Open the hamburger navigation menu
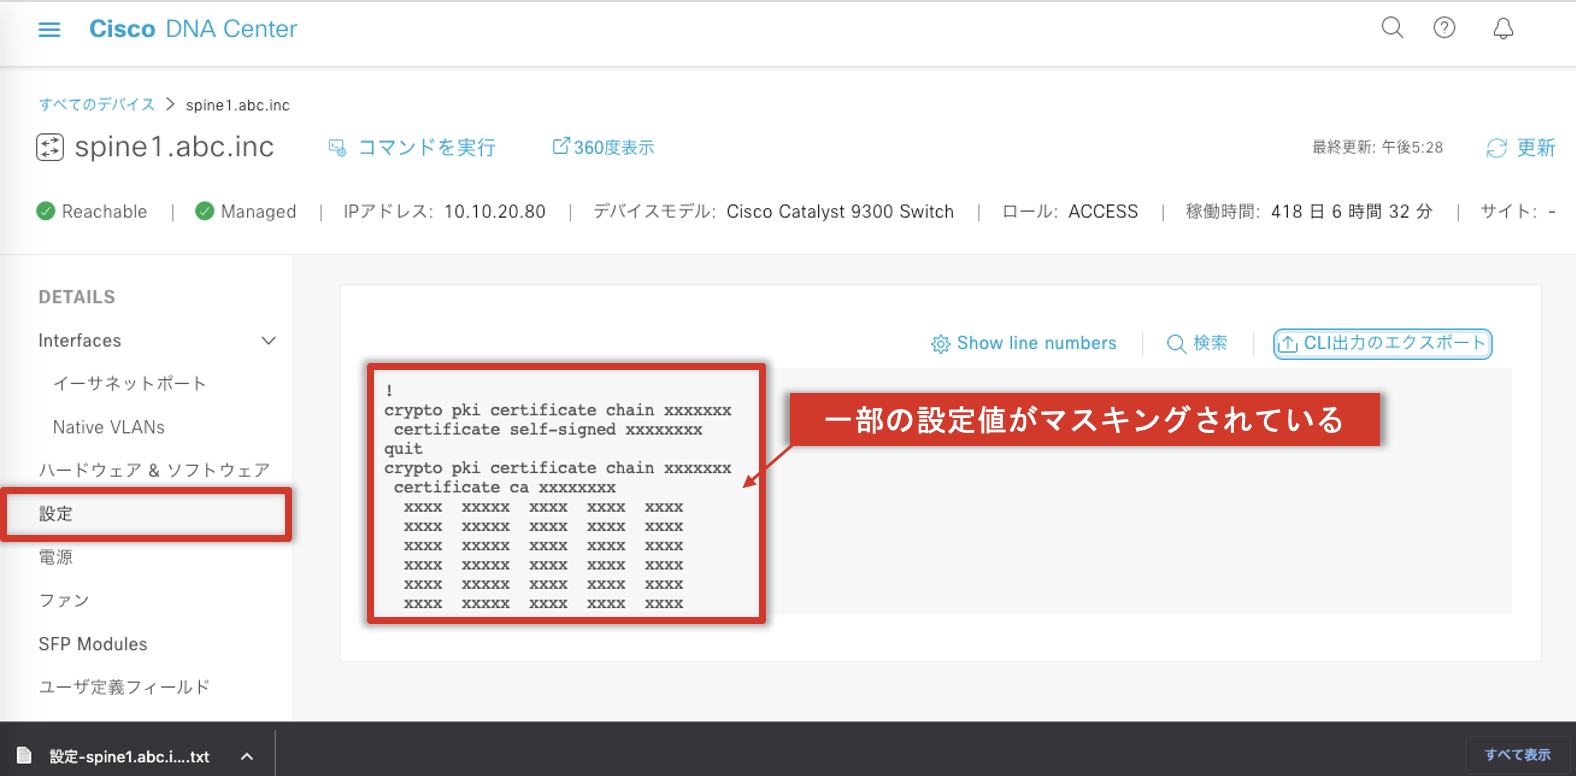This screenshot has height=776, width=1576. tap(49, 30)
